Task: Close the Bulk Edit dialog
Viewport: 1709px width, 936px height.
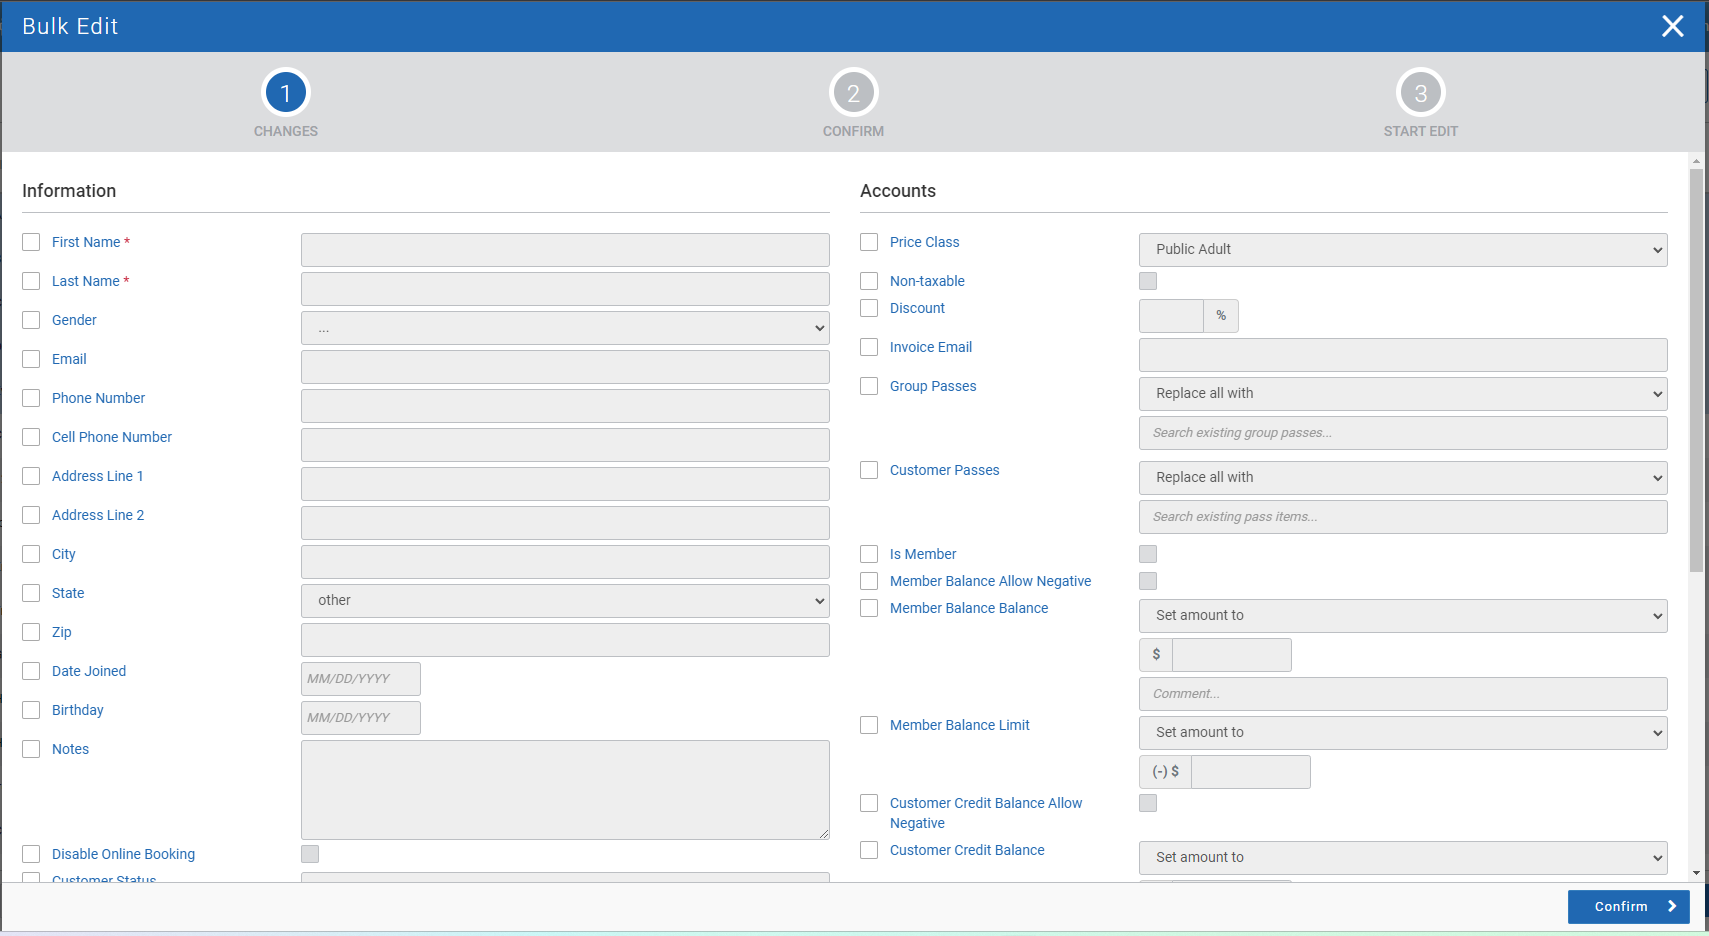Action: tap(1672, 26)
